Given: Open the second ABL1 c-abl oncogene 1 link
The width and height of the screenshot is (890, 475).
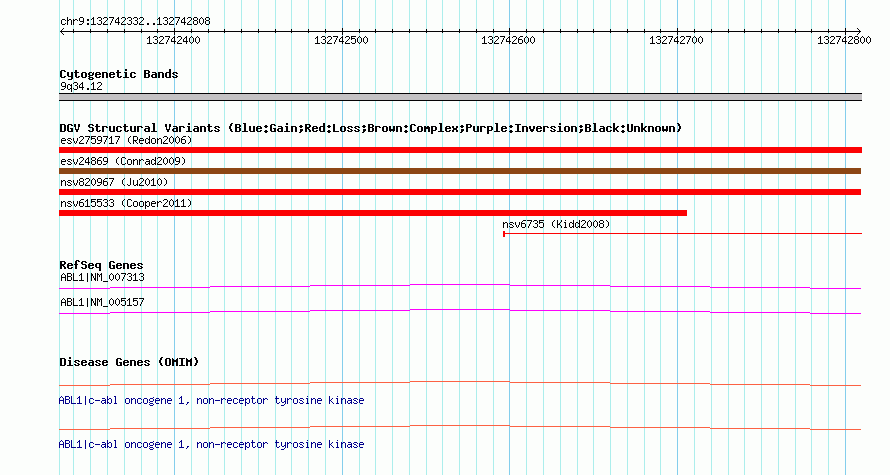Looking at the screenshot, I should point(211,444).
